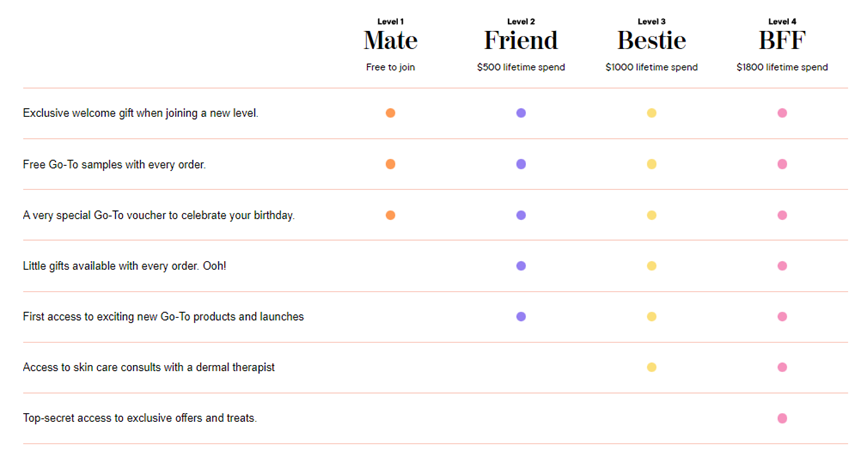Select the BFF level heading

coord(782,40)
